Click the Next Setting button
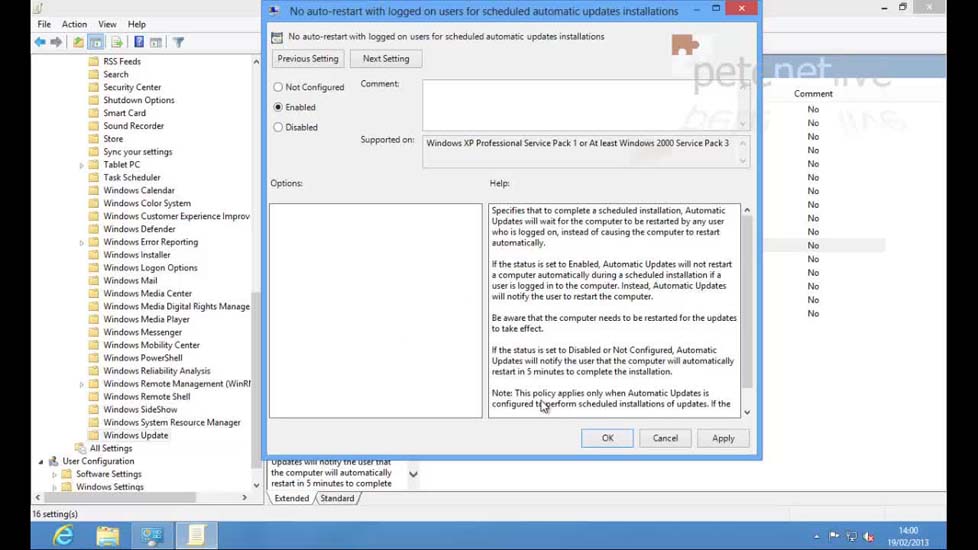This screenshot has height=550, width=978. coord(386,59)
